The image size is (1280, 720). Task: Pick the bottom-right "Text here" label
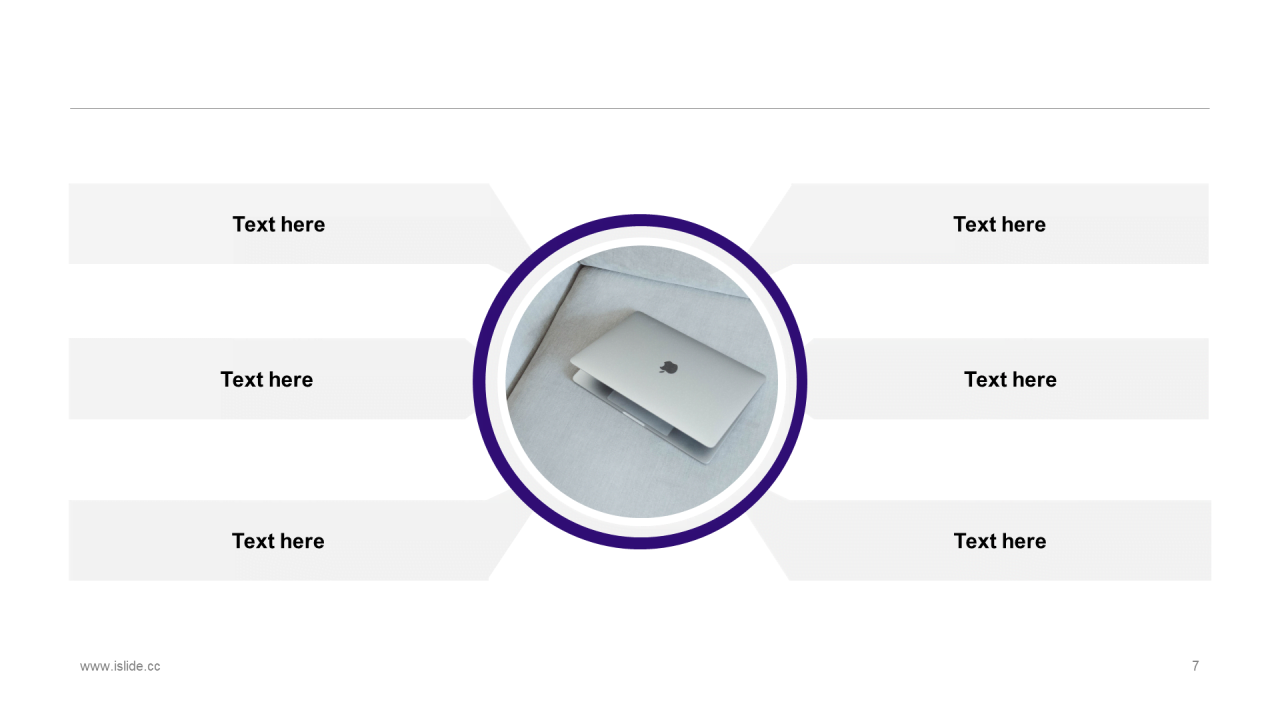tap(1000, 541)
